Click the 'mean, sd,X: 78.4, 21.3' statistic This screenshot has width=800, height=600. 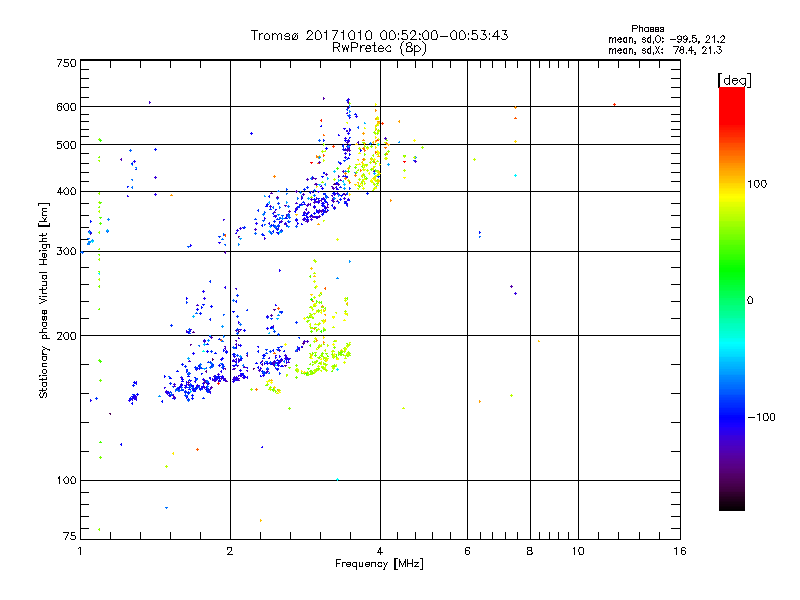(x=665, y=50)
